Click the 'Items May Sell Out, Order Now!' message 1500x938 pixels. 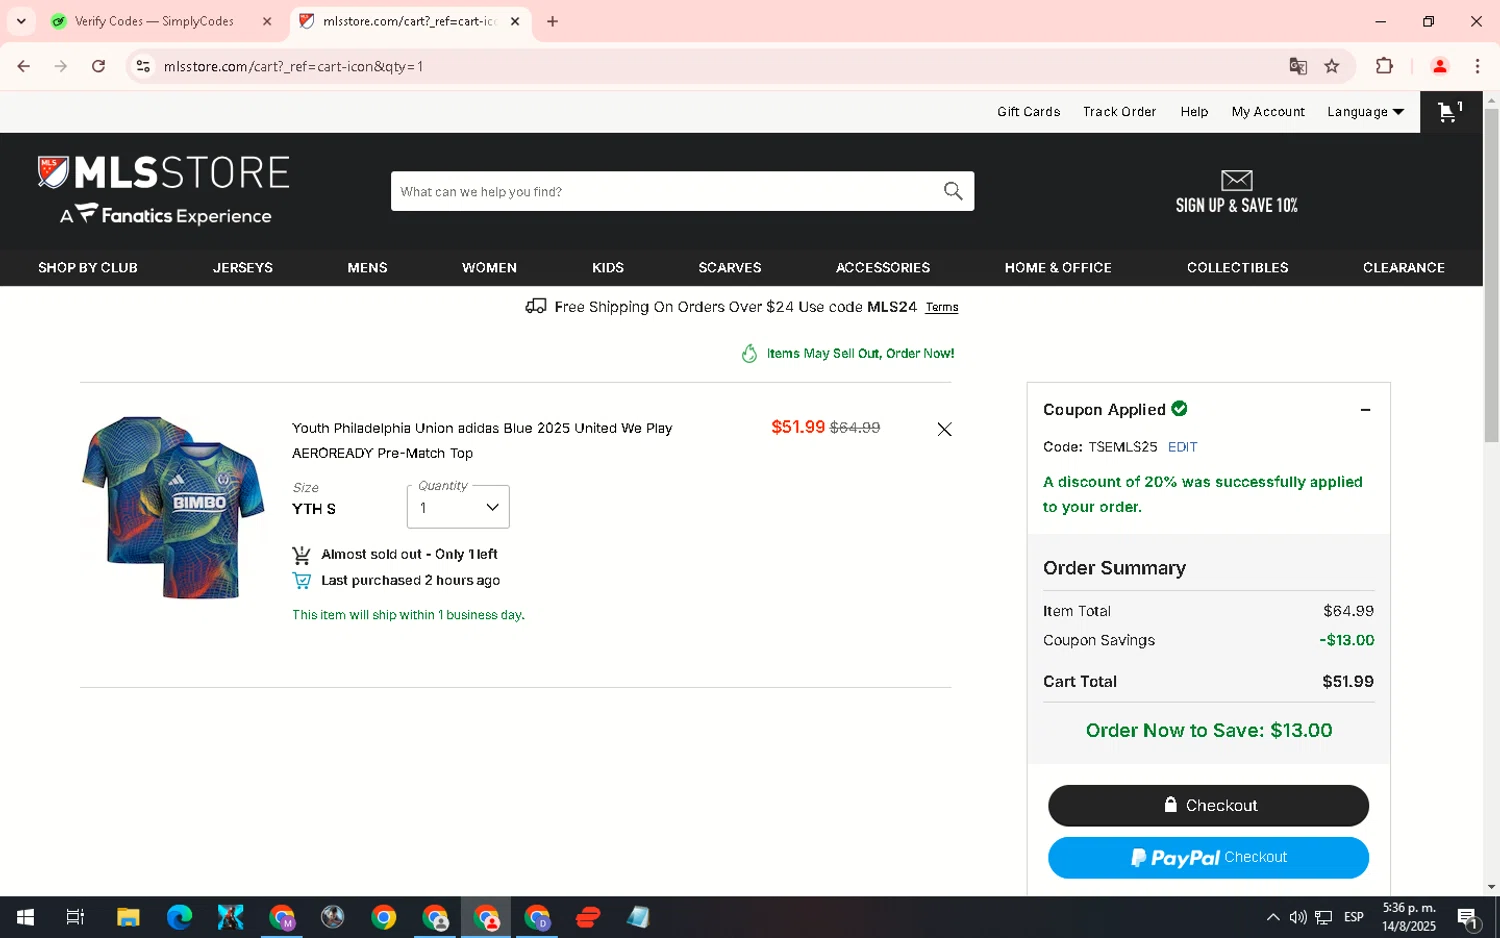click(x=860, y=354)
